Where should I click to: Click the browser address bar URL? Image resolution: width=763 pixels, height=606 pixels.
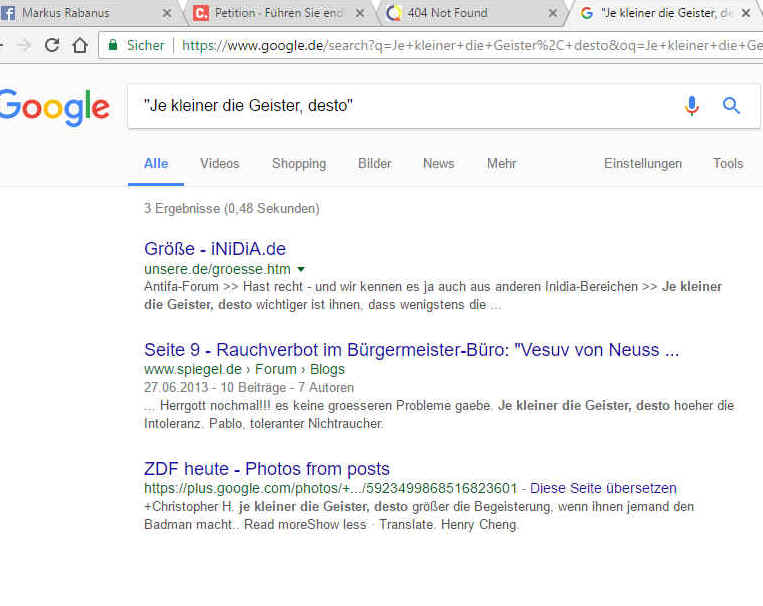tap(471, 45)
